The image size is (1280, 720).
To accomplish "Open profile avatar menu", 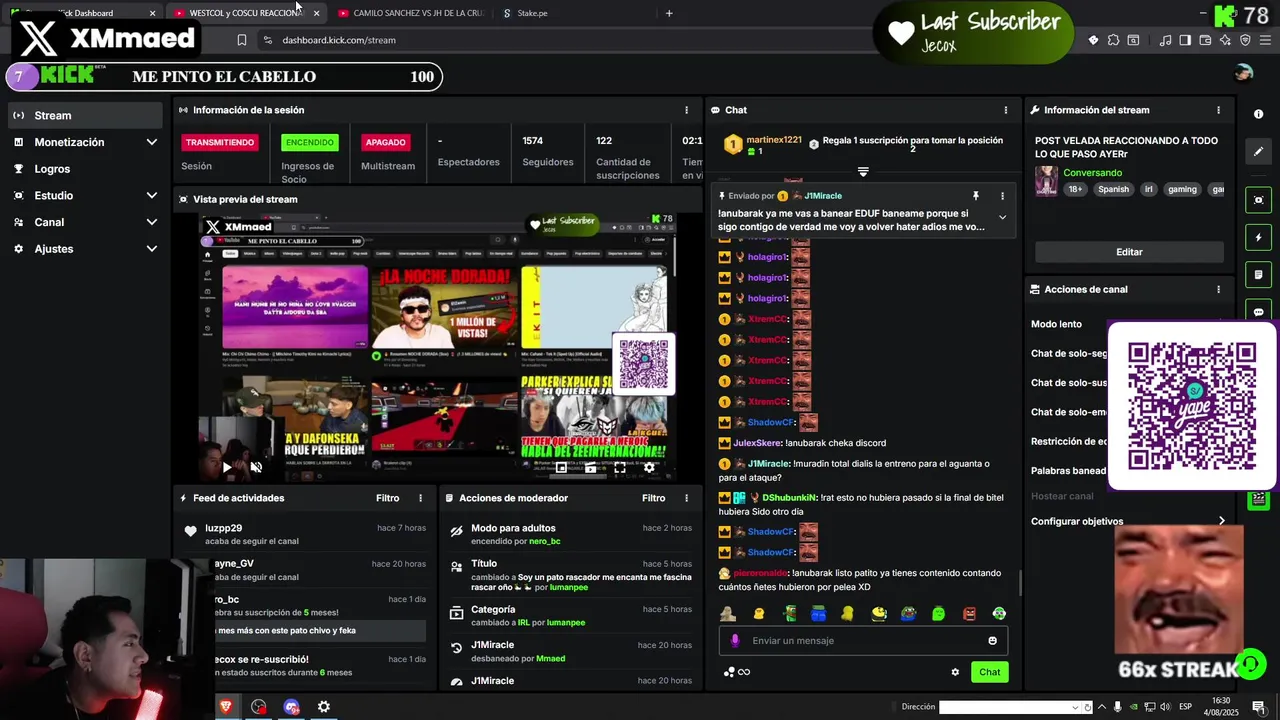I will point(1243,73).
